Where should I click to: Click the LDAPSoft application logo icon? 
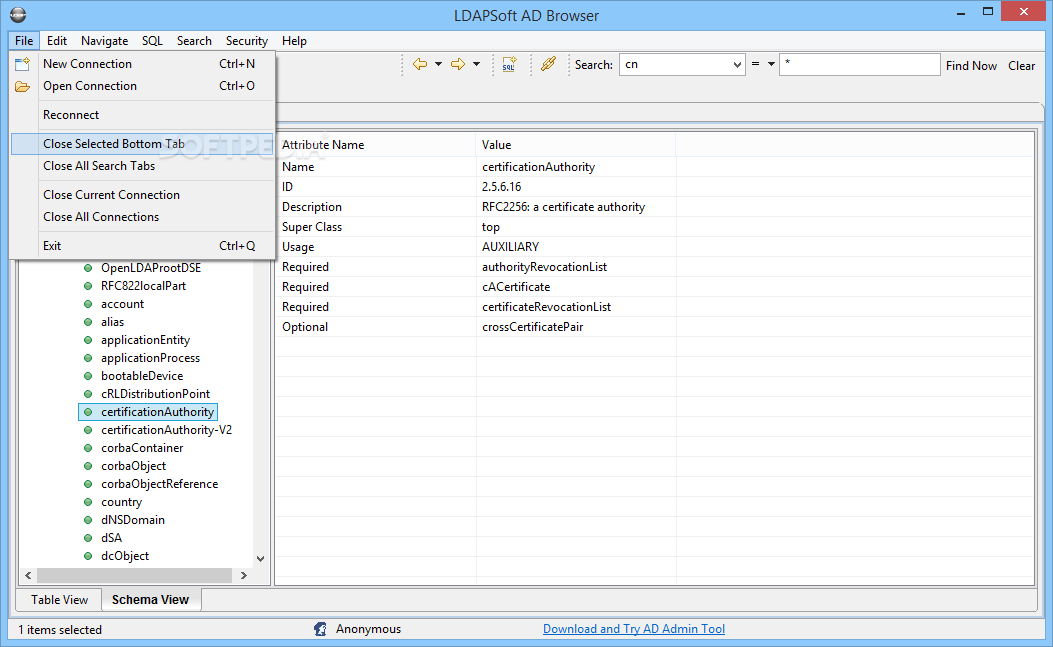click(x=18, y=14)
